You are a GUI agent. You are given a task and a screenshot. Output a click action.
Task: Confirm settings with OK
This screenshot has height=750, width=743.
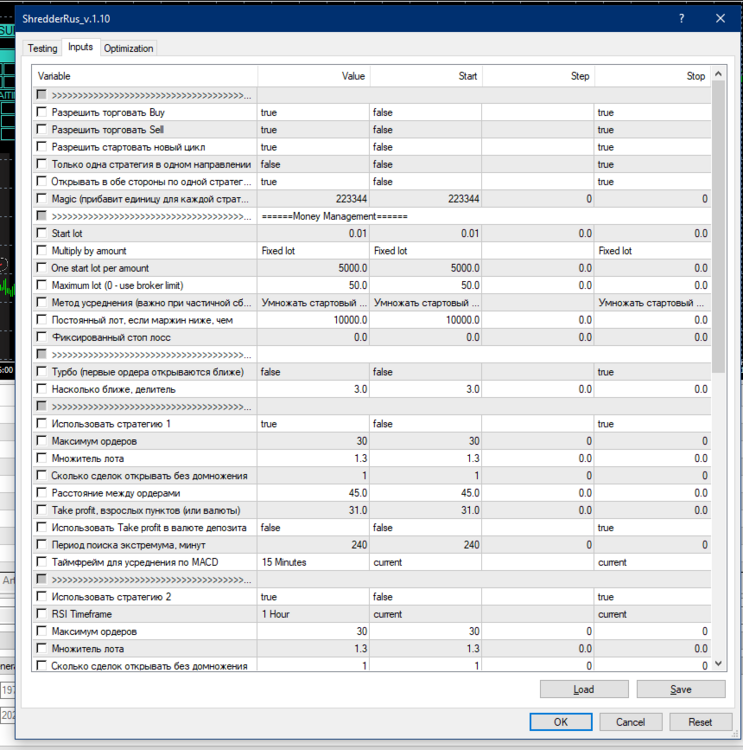[x=561, y=722]
